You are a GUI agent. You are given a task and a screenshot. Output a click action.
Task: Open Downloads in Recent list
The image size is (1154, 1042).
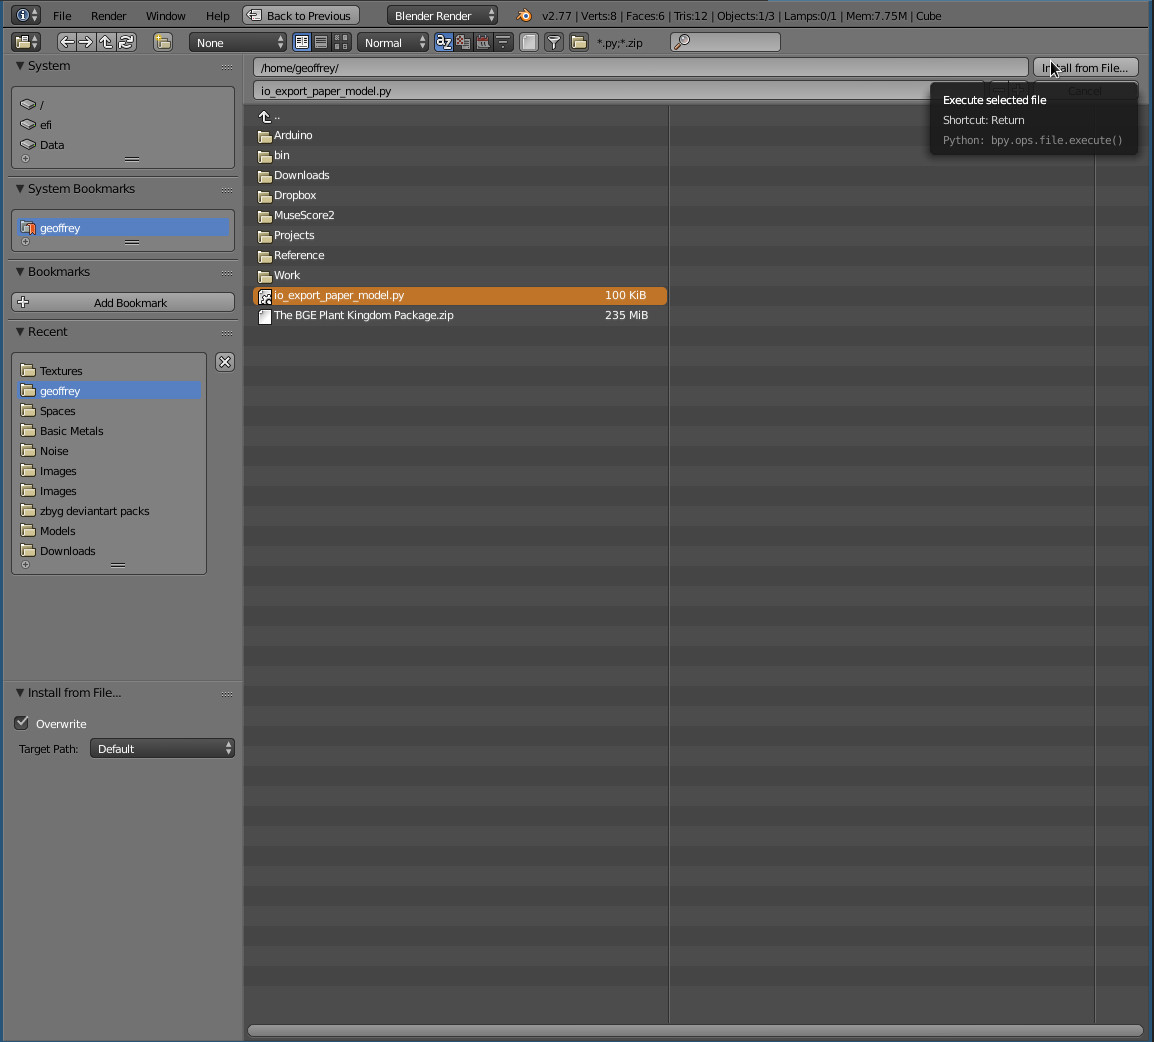(109, 550)
